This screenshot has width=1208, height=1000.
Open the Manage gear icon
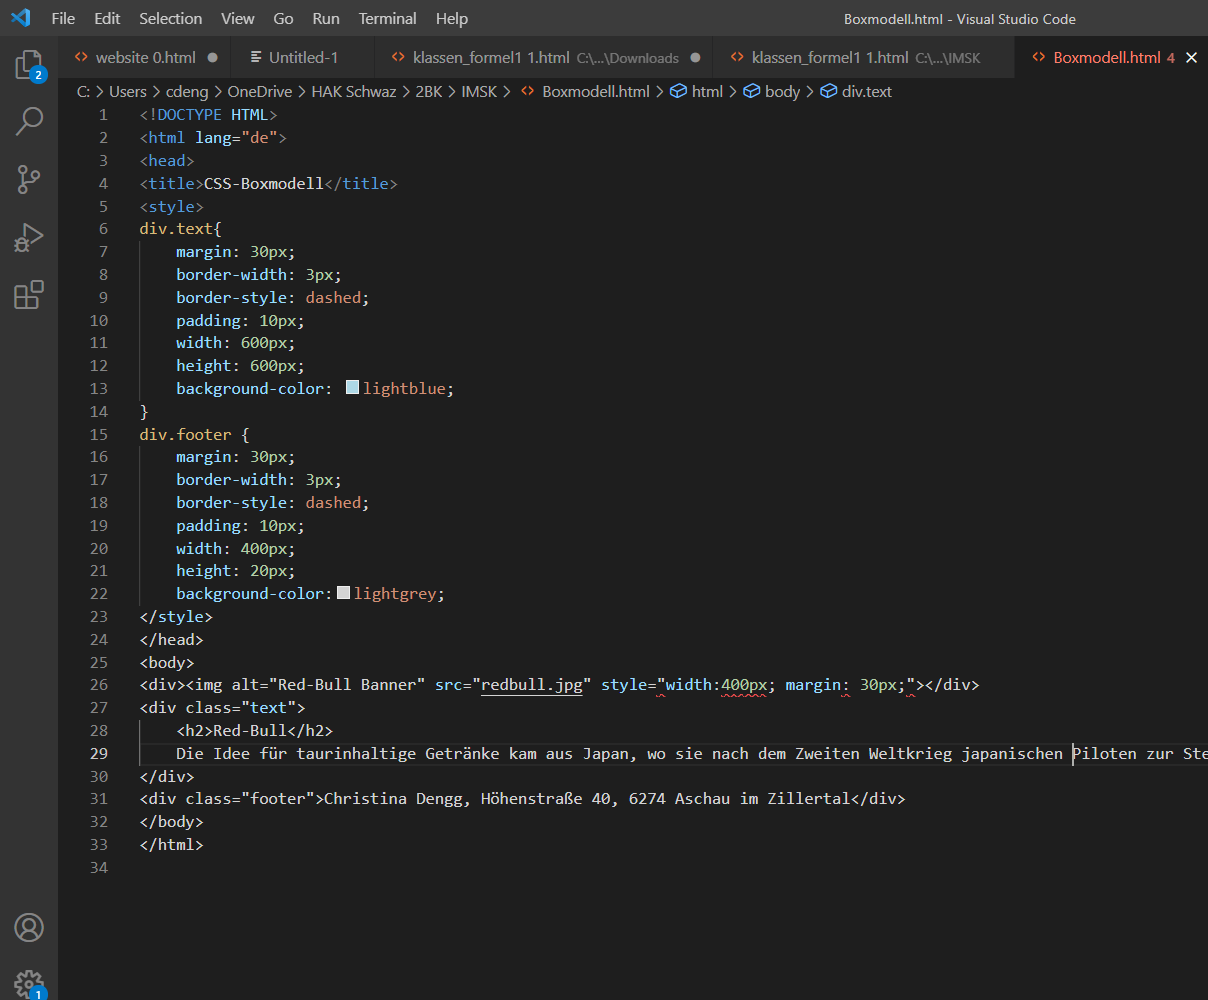(x=29, y=982)
